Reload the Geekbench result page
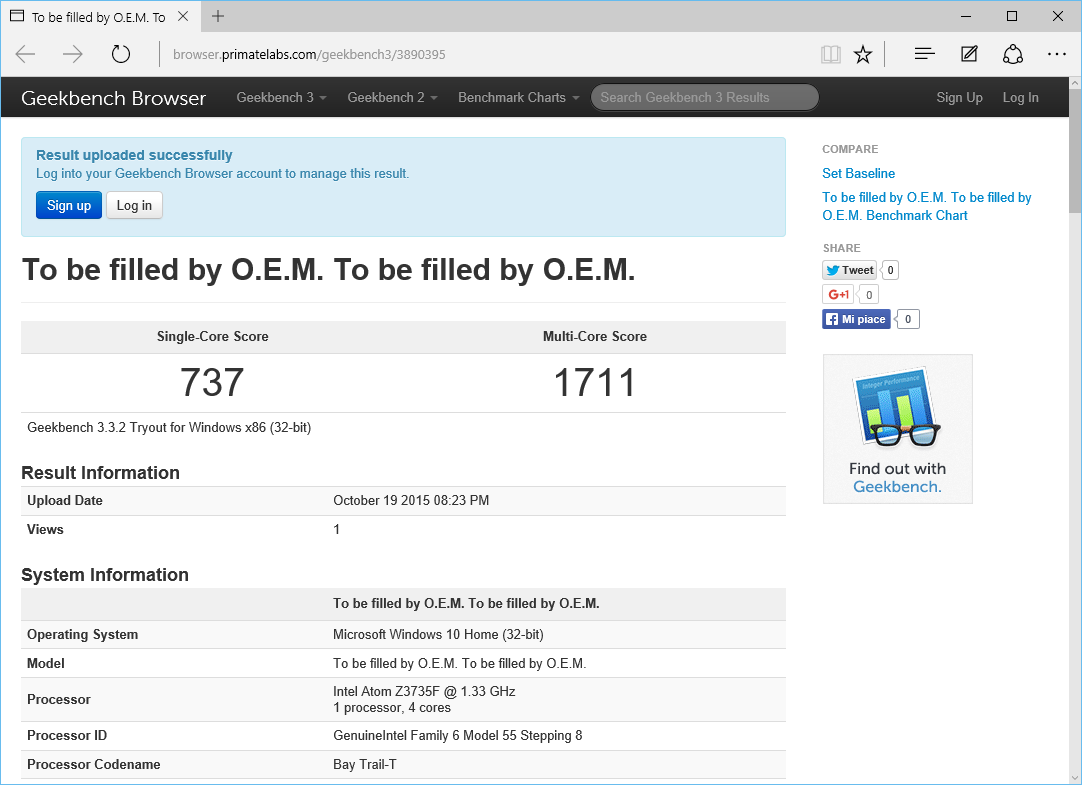Screen dimensions: 1082x785 point(121,54)
